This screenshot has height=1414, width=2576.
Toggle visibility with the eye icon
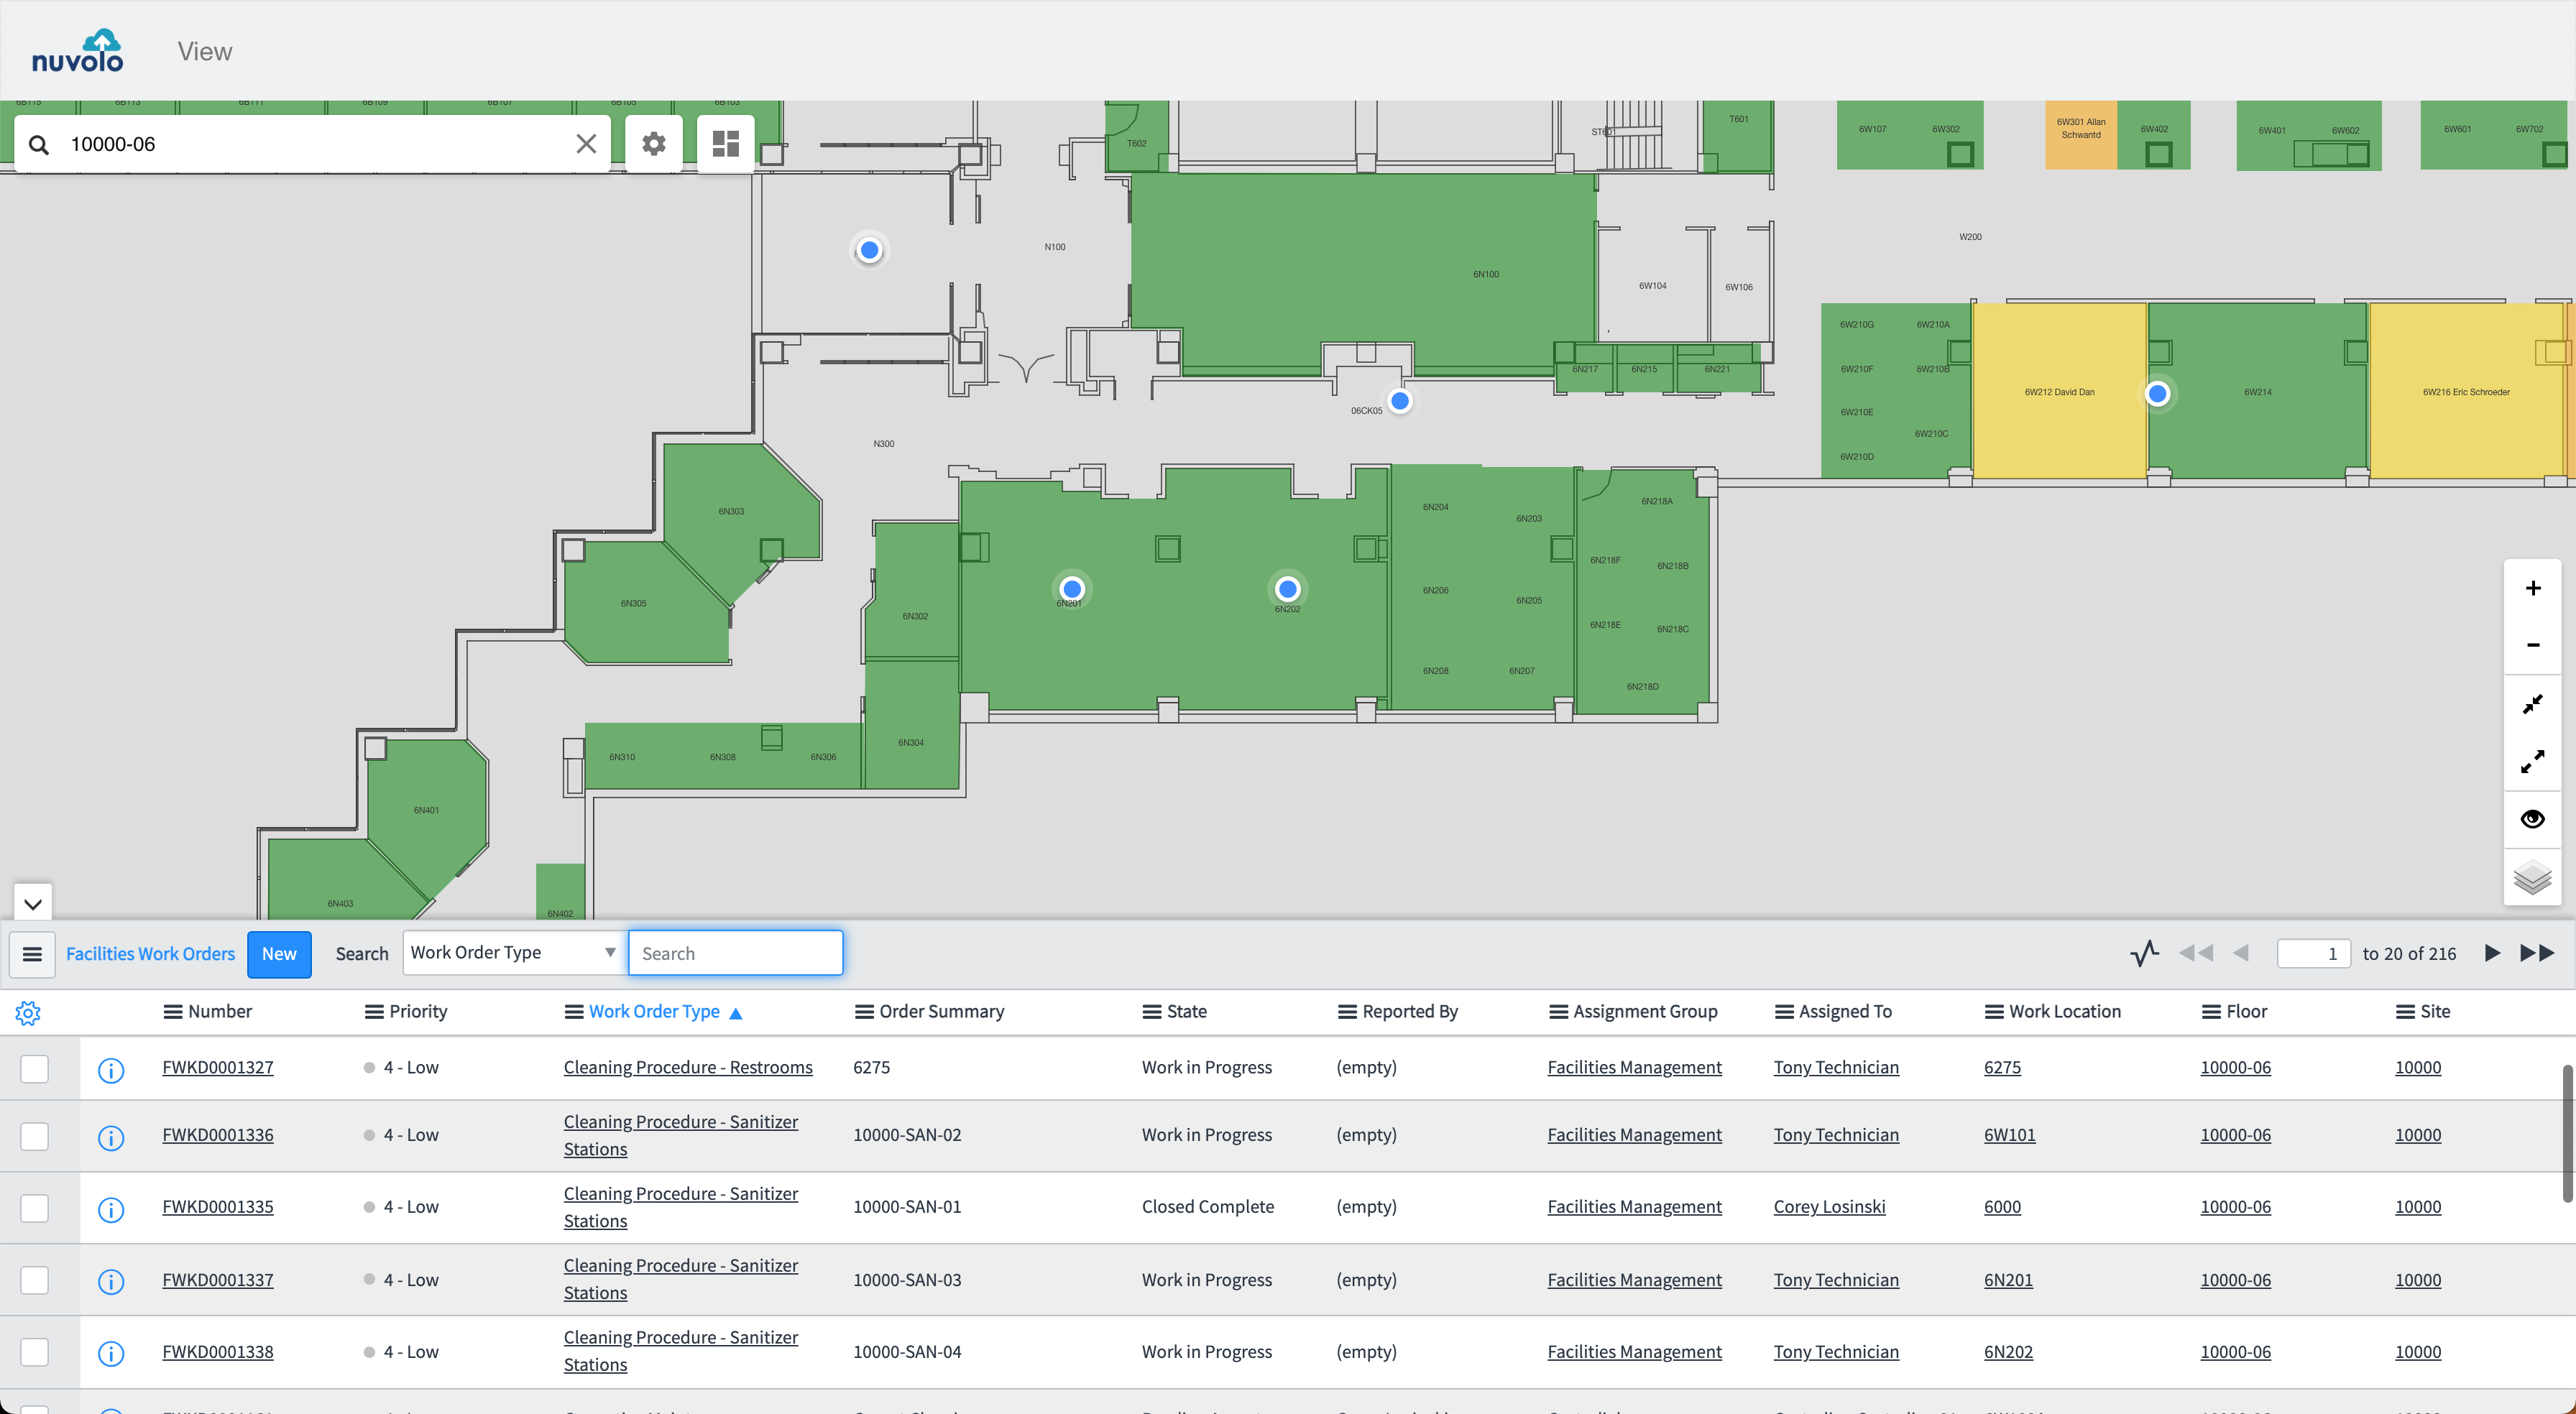tap(2532, 819)
